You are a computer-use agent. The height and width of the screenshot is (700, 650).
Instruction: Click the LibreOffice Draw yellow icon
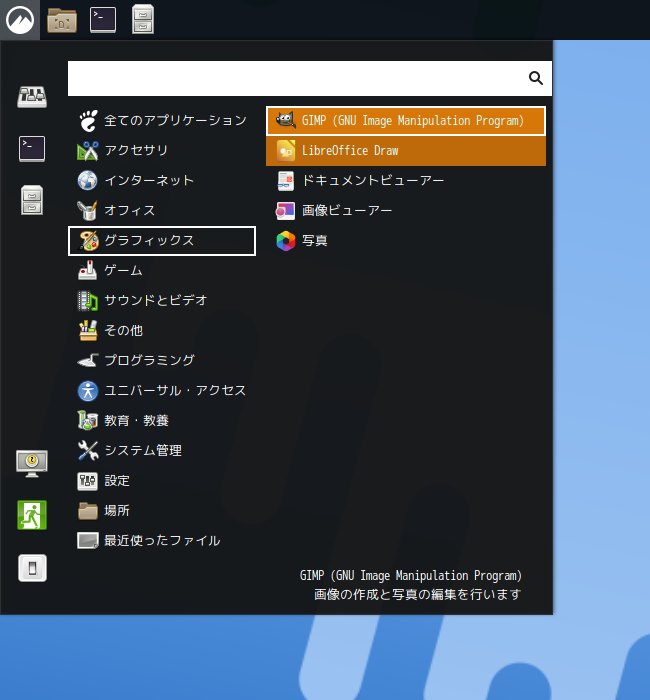pyautogui.click(x=286, y=150)
